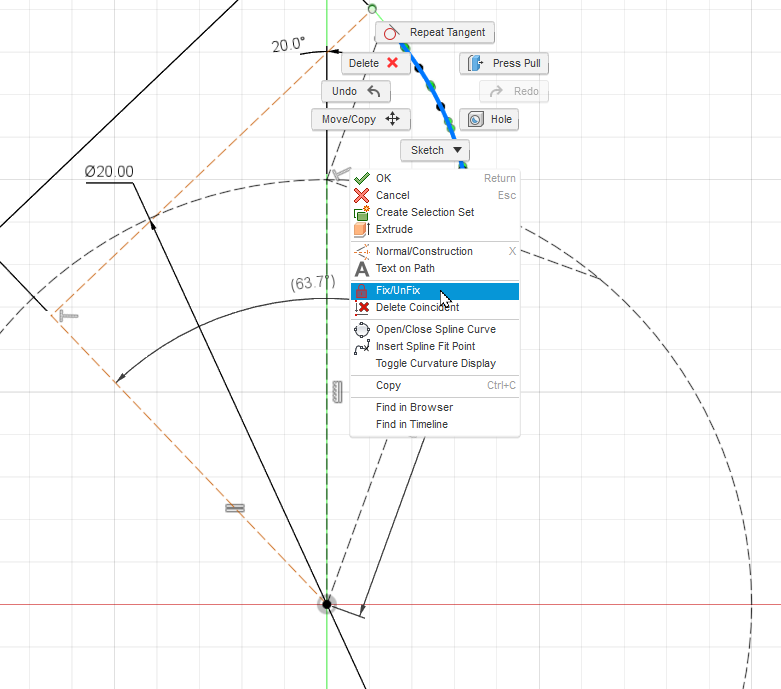This screenshot has width=781, height=689.
Task: Select Extrude from context menu
Action: click(394, 229)
